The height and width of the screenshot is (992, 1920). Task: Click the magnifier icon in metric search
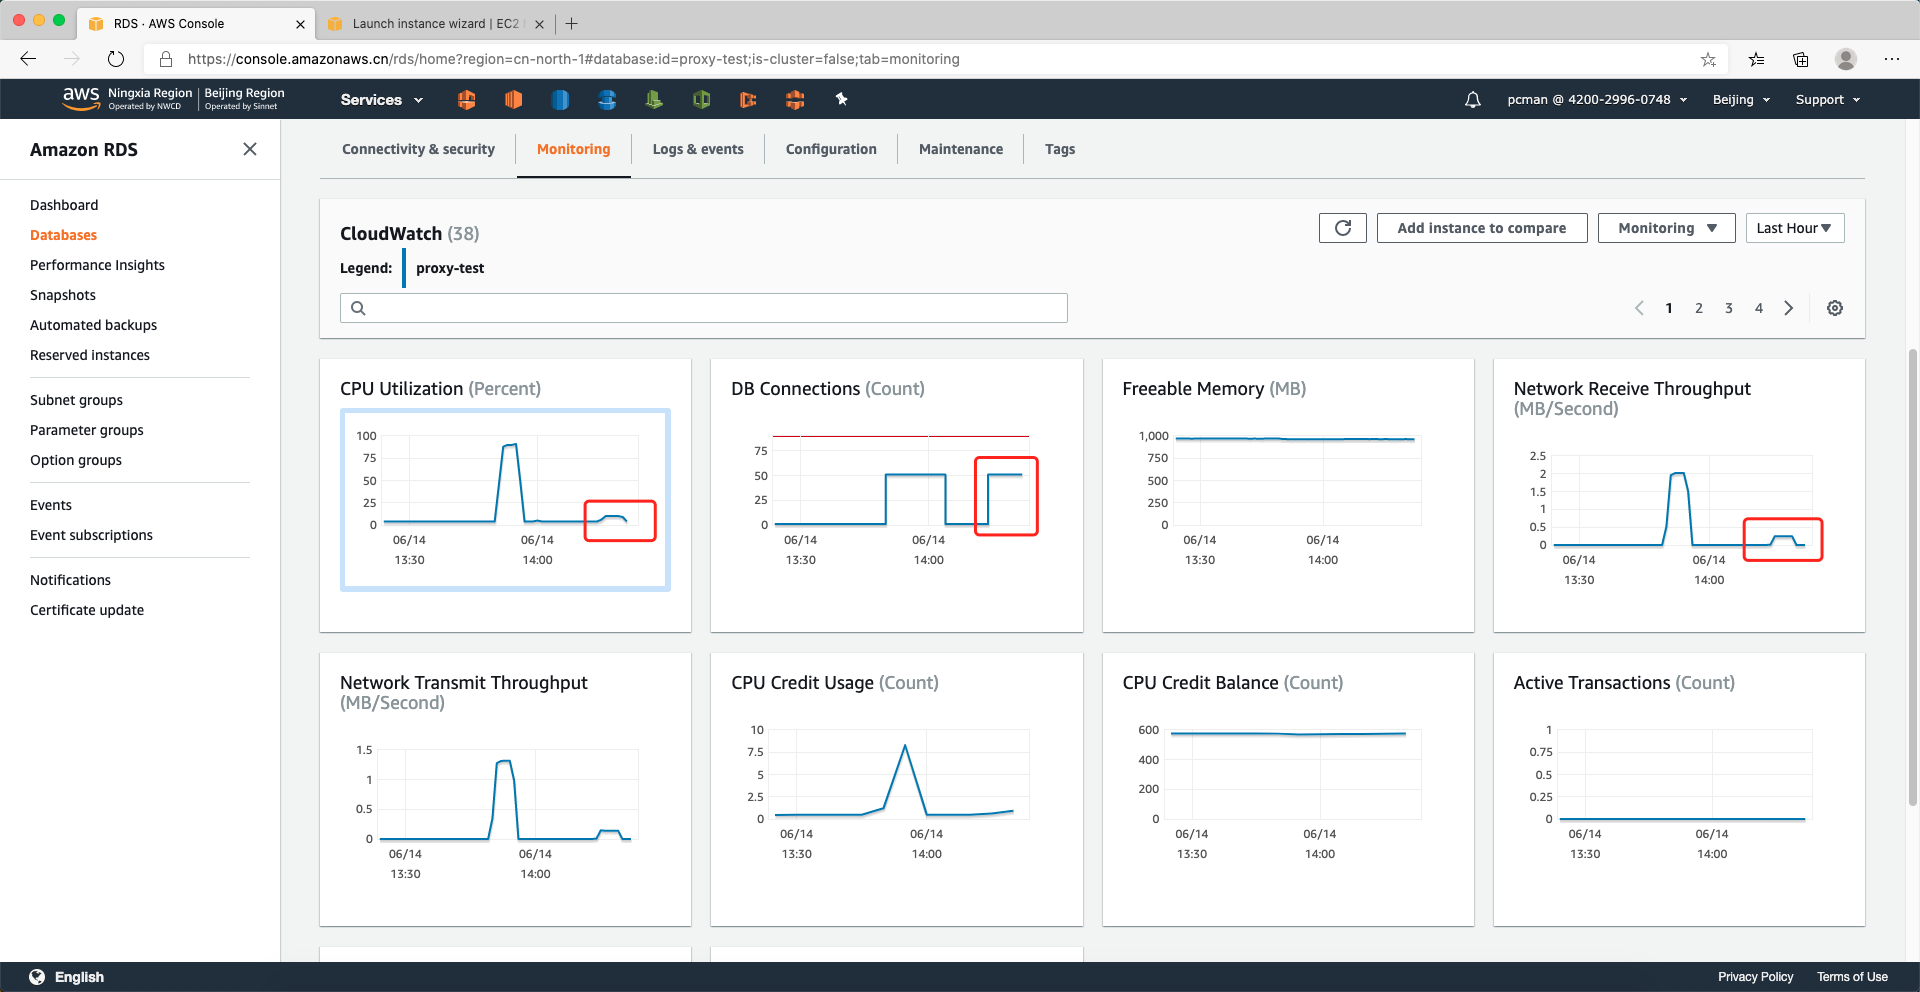point(358,308)
